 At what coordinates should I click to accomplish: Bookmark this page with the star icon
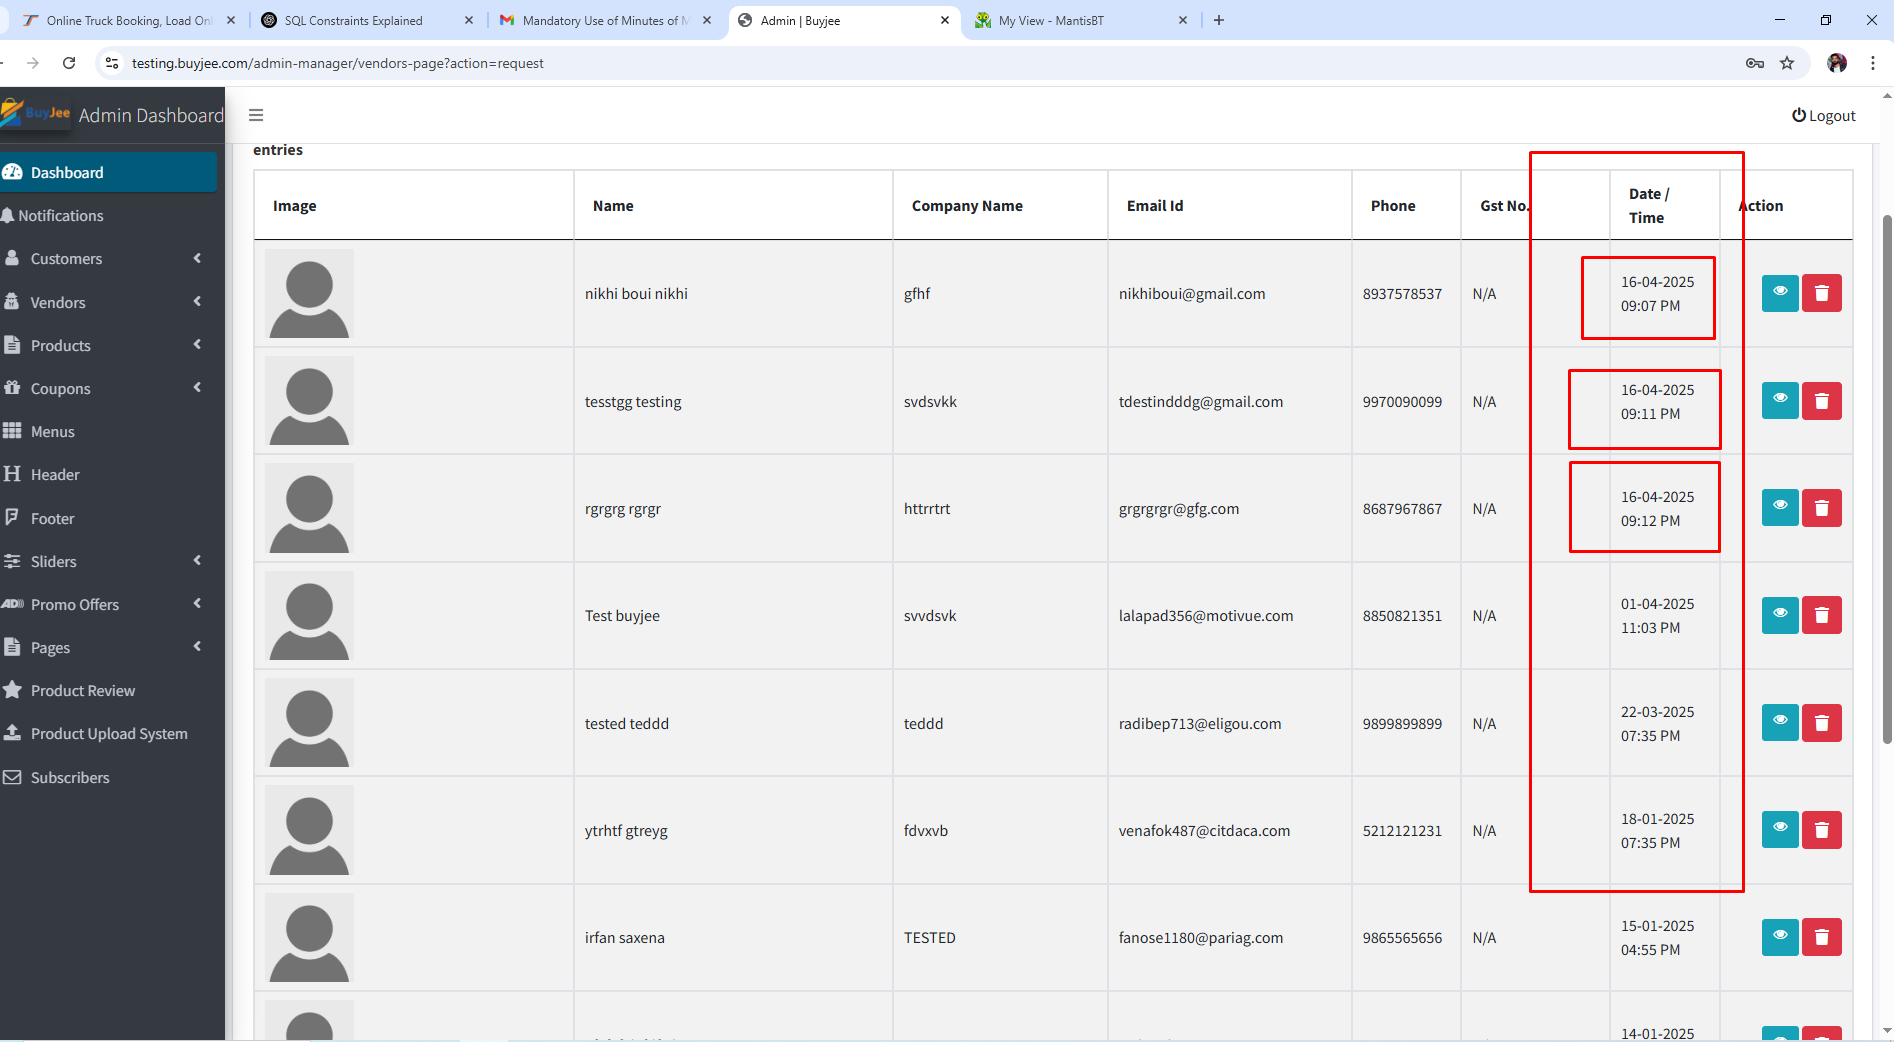[1787, 63]
